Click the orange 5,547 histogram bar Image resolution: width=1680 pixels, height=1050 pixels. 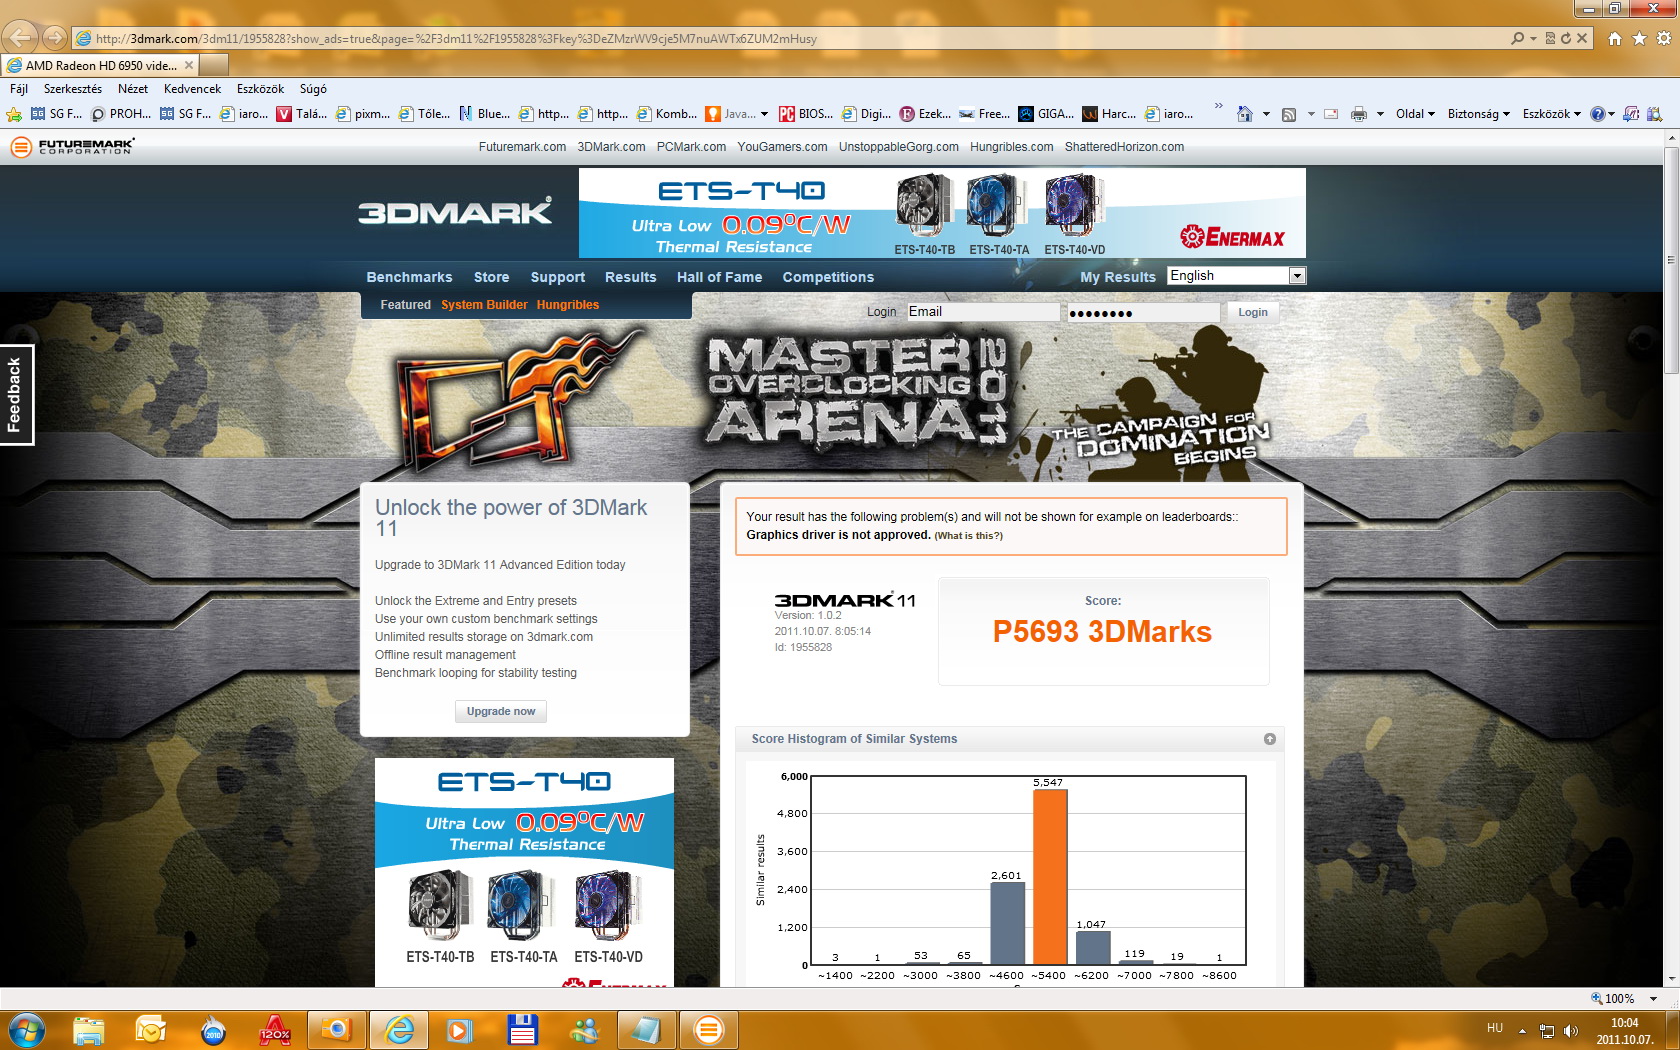click(1049, 876)
